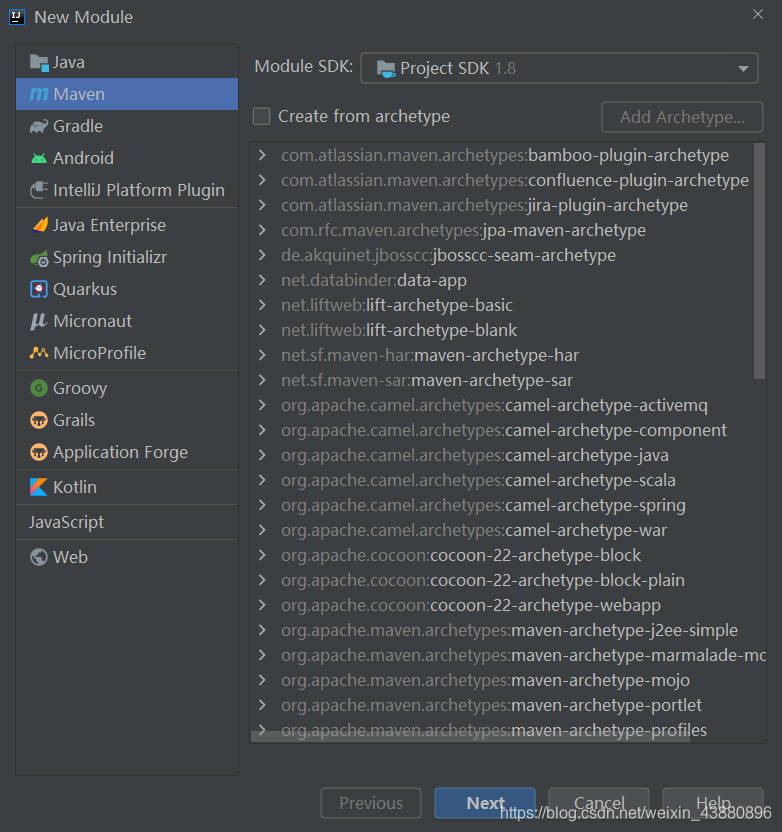The width and height of the screenshot is (782, 832).
Task: Select maven-archetype-portlet row
Action: (x=508, y=705)
